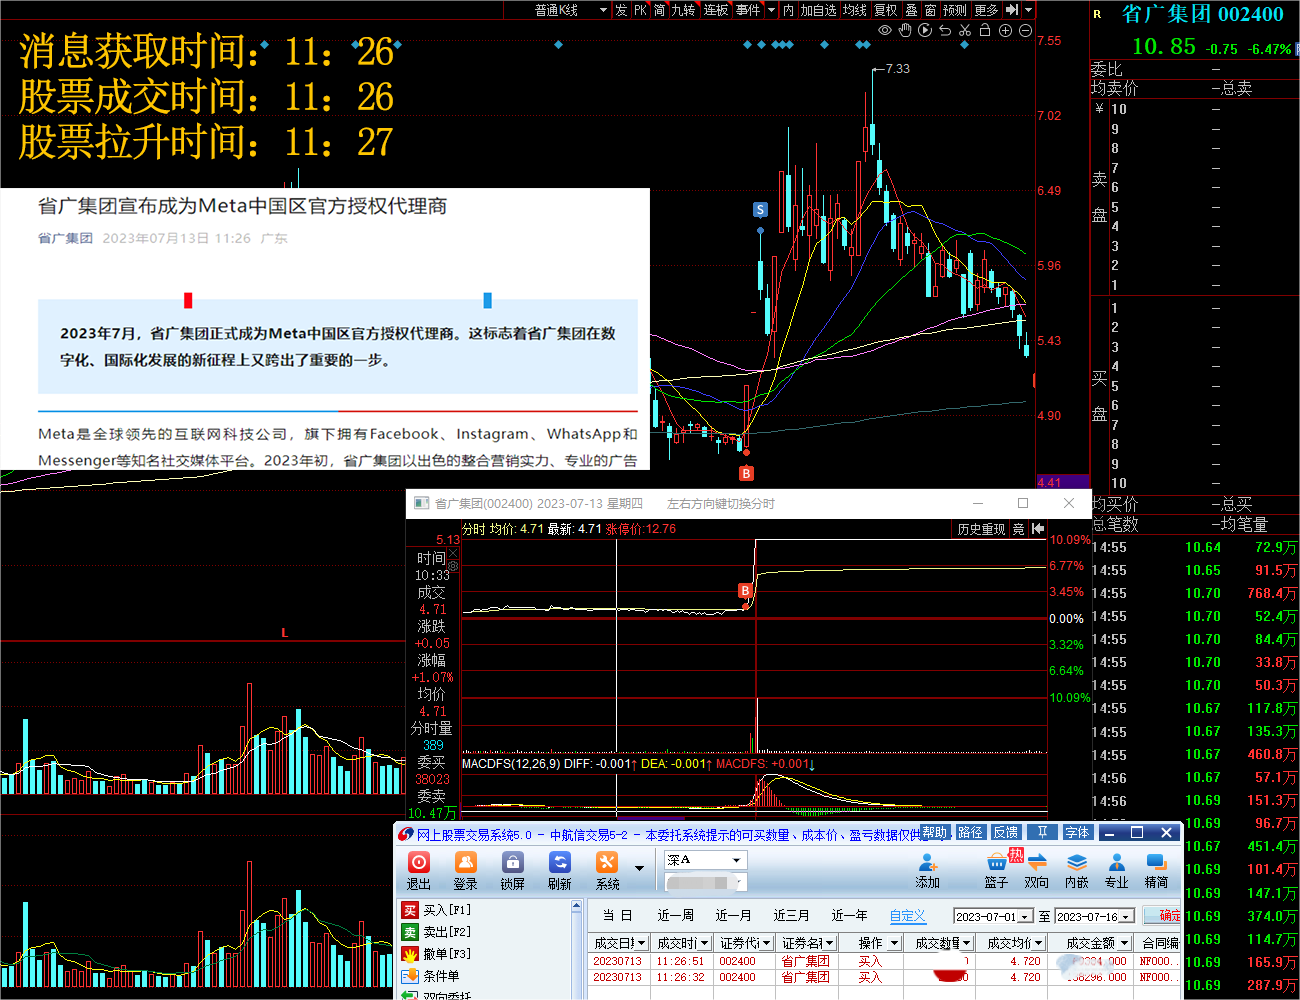This screenshot has width=1300, height=1000.
Task: Select 卖出[F2] in the trading sidebar
Action: click(436, 932)
